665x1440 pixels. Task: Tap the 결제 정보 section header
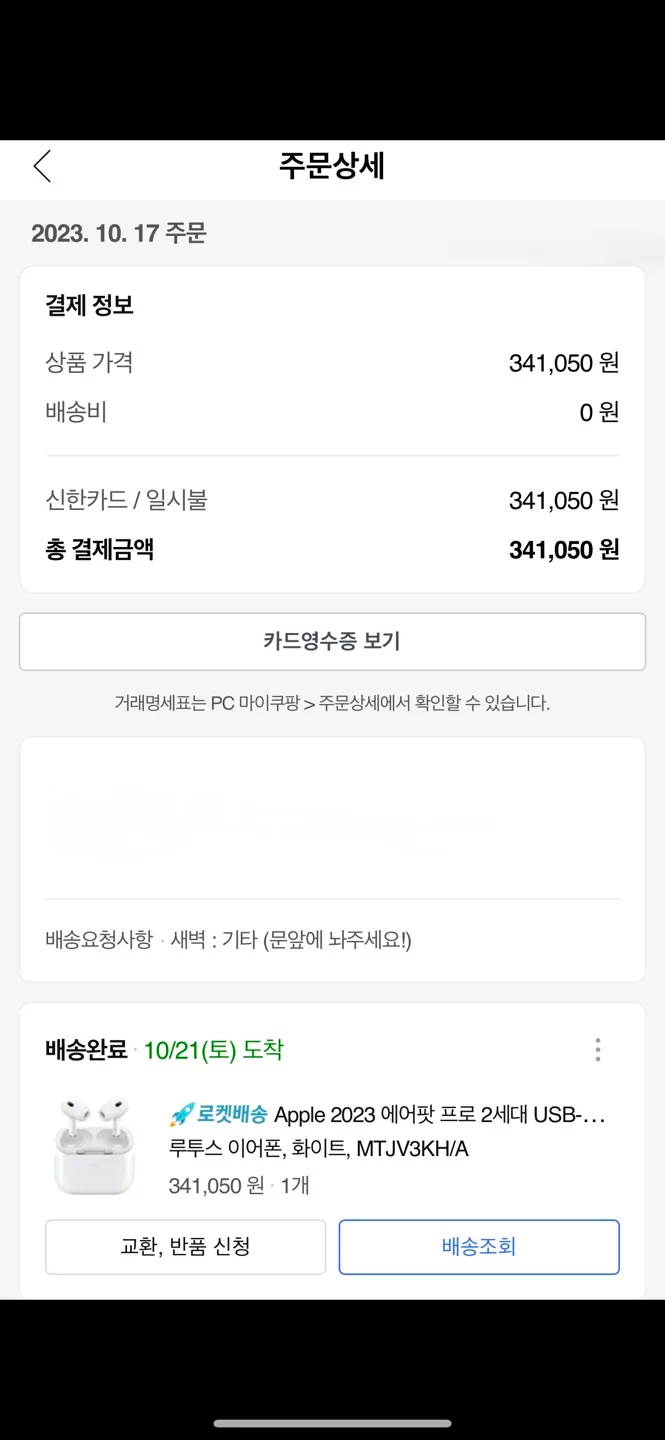point(89,305)
